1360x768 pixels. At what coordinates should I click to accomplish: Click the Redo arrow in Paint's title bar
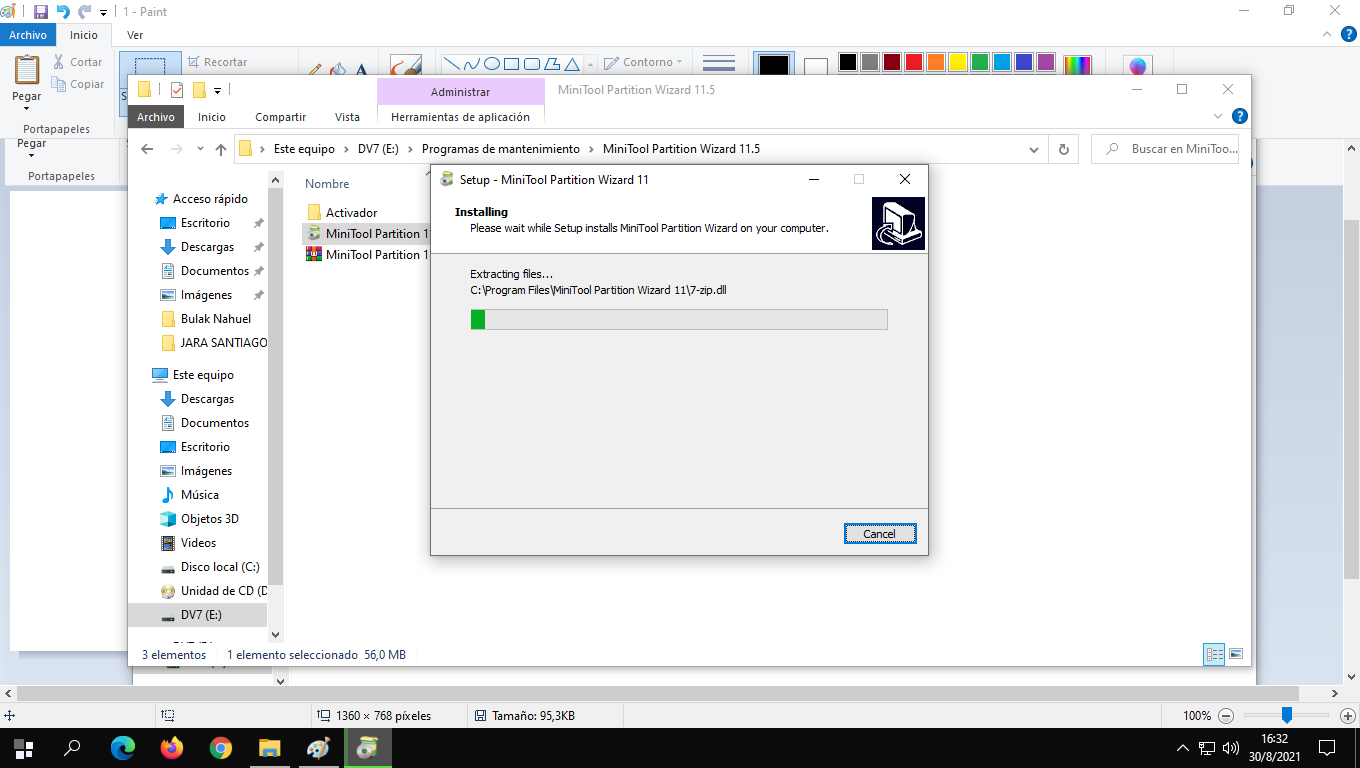(x=85, y=12)
